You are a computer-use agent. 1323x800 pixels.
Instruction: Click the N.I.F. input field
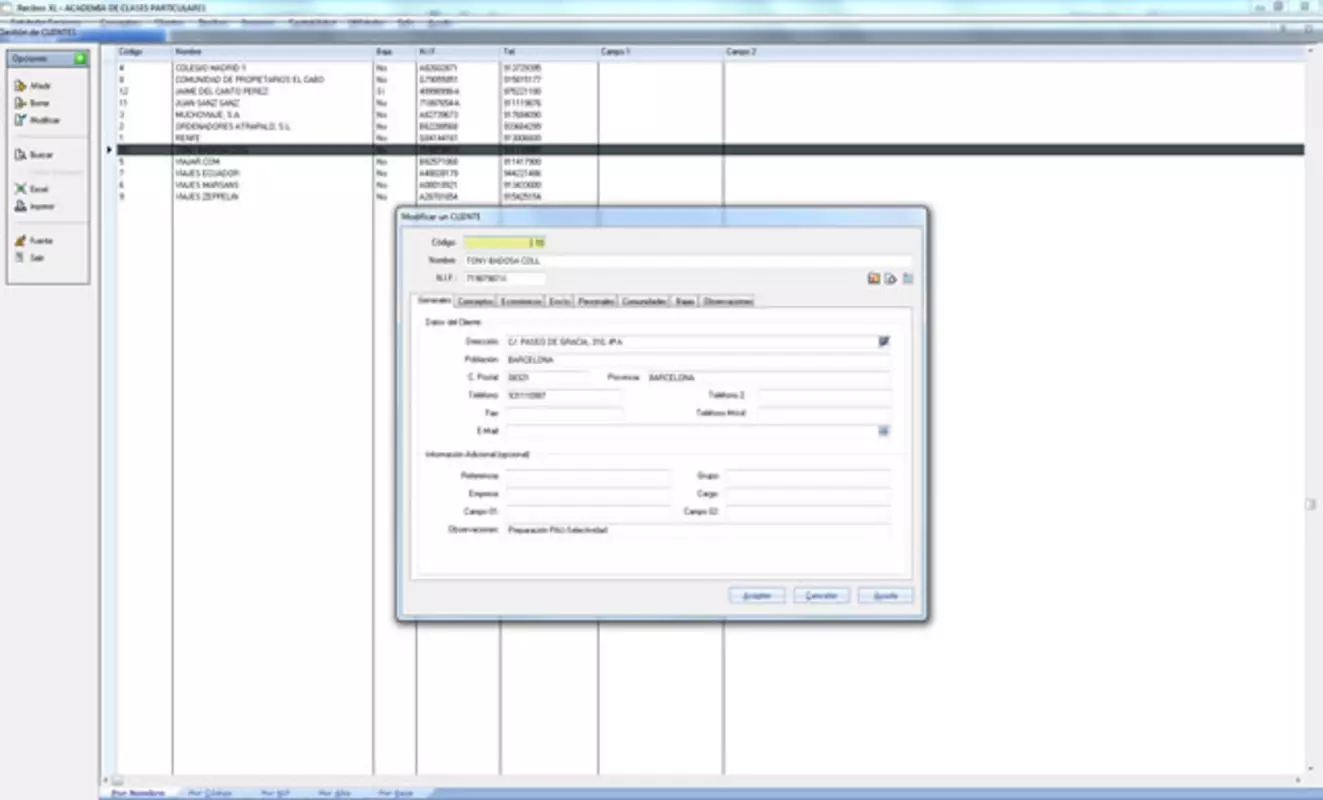pos(504,279)
